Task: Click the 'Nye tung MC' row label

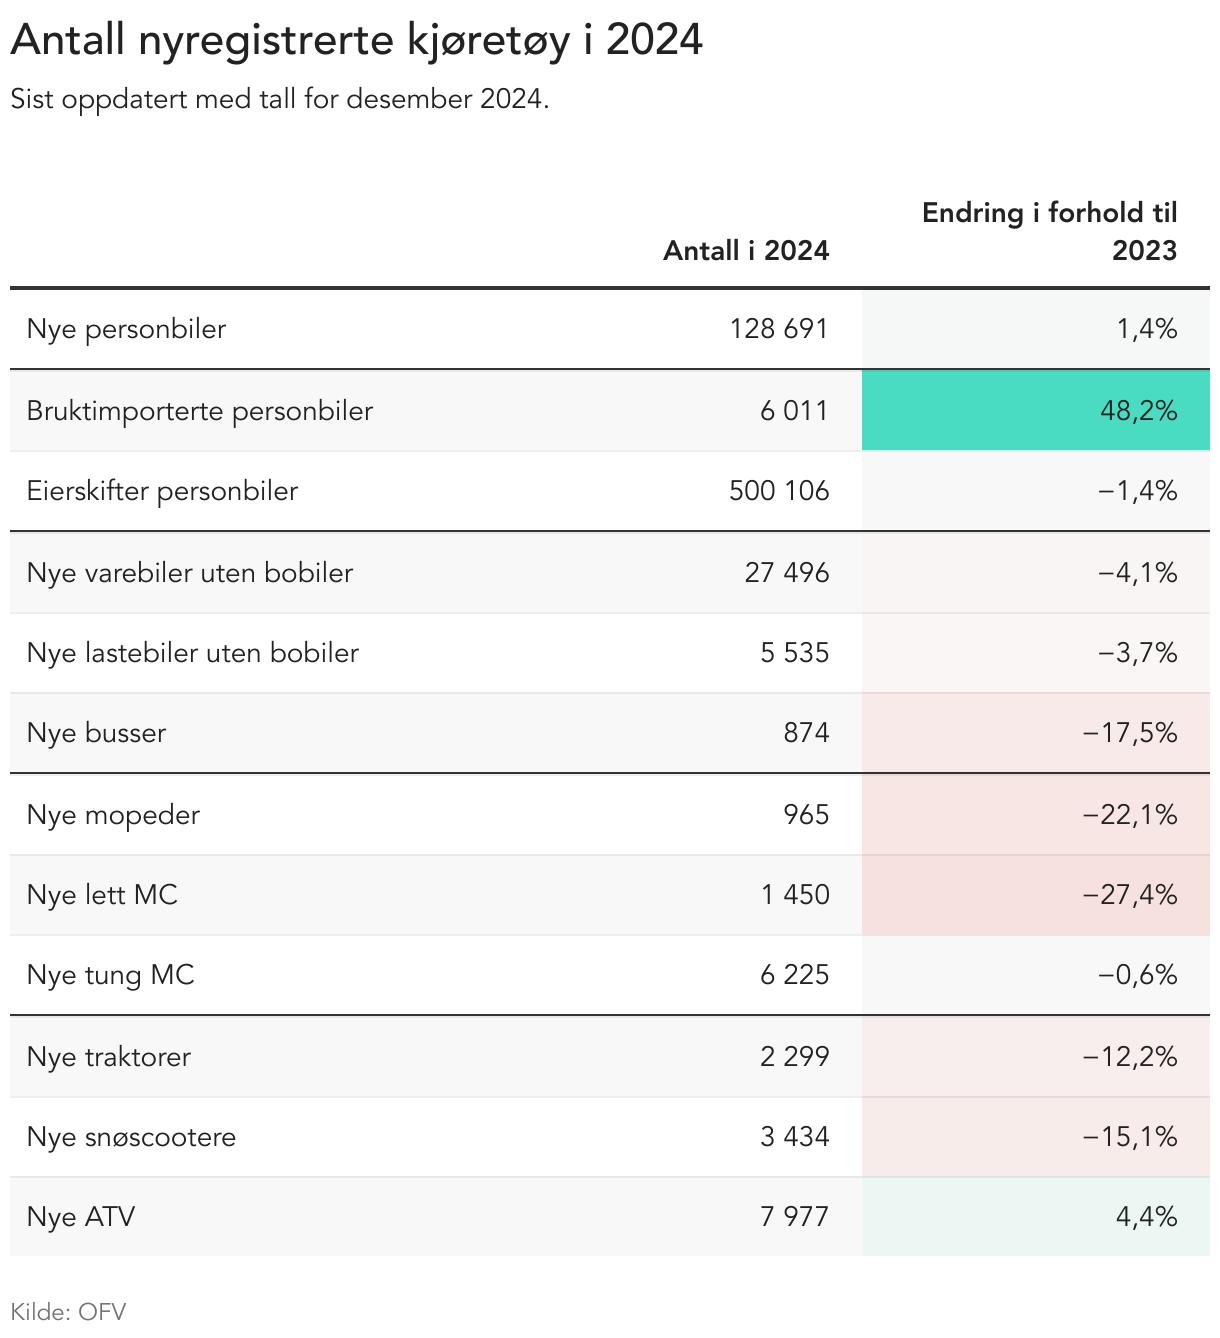Action: pos(111,975)
